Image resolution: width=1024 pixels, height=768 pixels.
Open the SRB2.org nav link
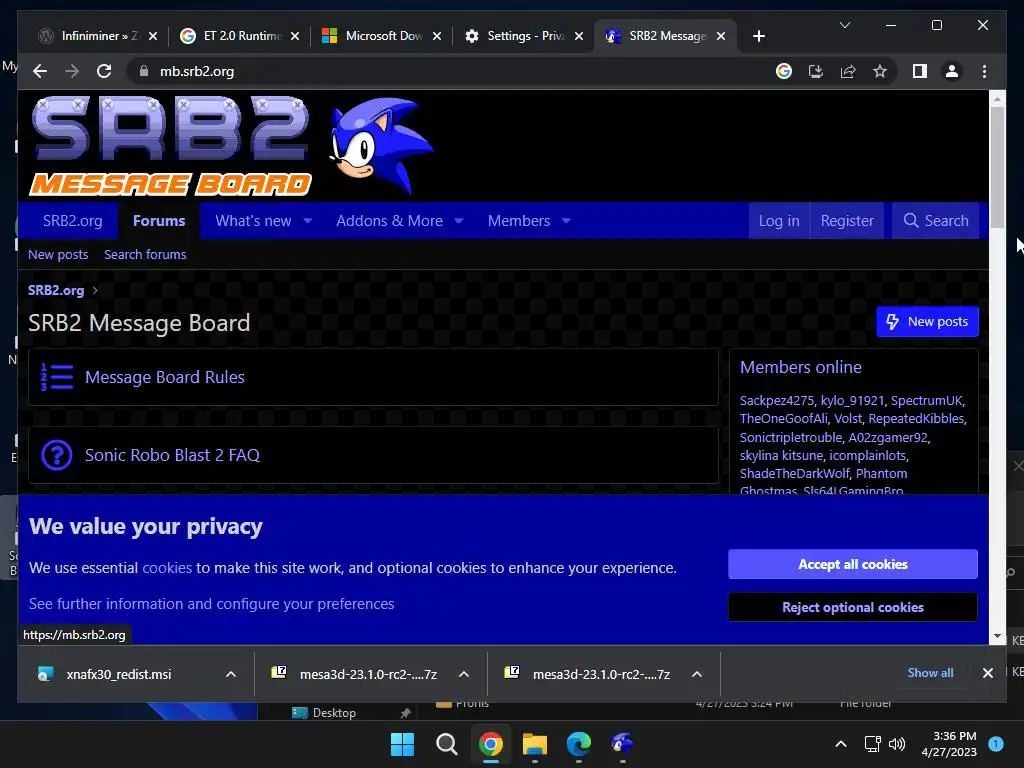coord(72,221)
